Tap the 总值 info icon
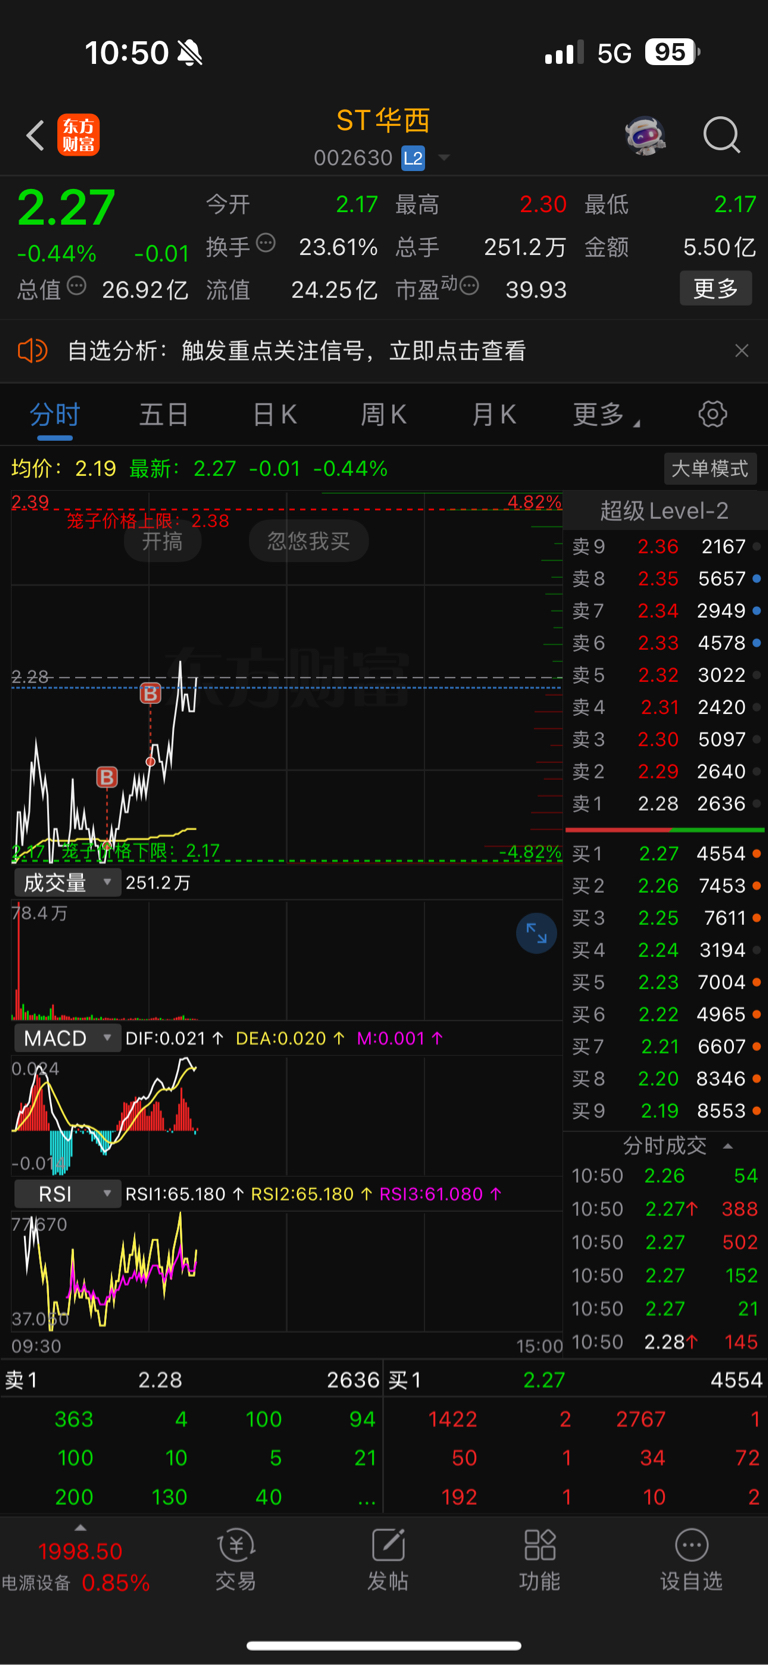Viewport: 768px width, 1665px height. pyautogui.click(x=77, y=287)
